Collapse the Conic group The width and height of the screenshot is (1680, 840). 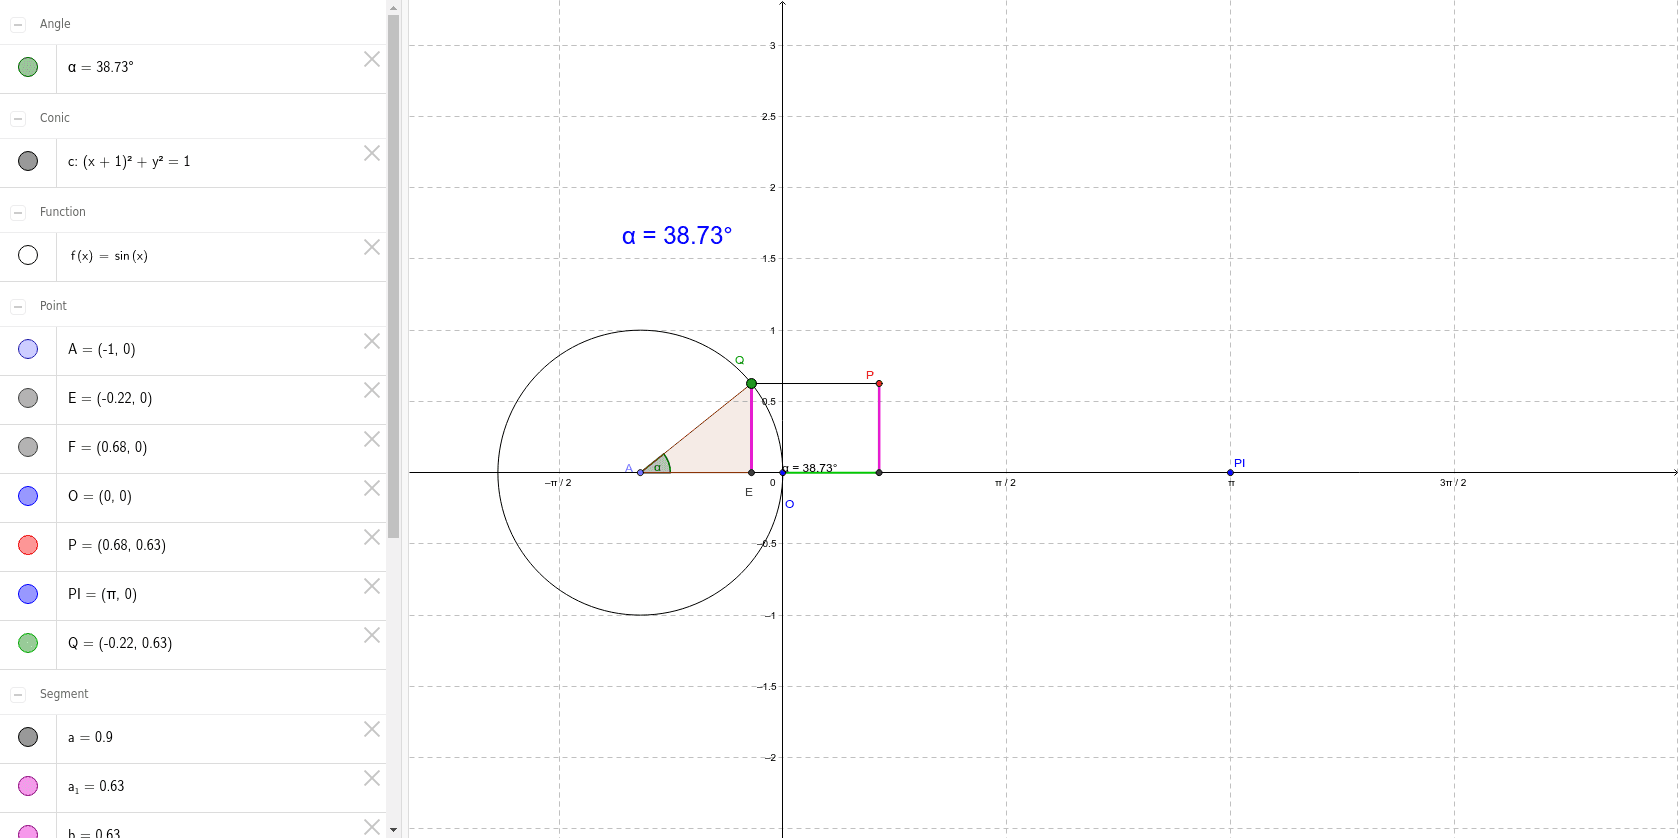pyautogui.click(x=18, y=118)
